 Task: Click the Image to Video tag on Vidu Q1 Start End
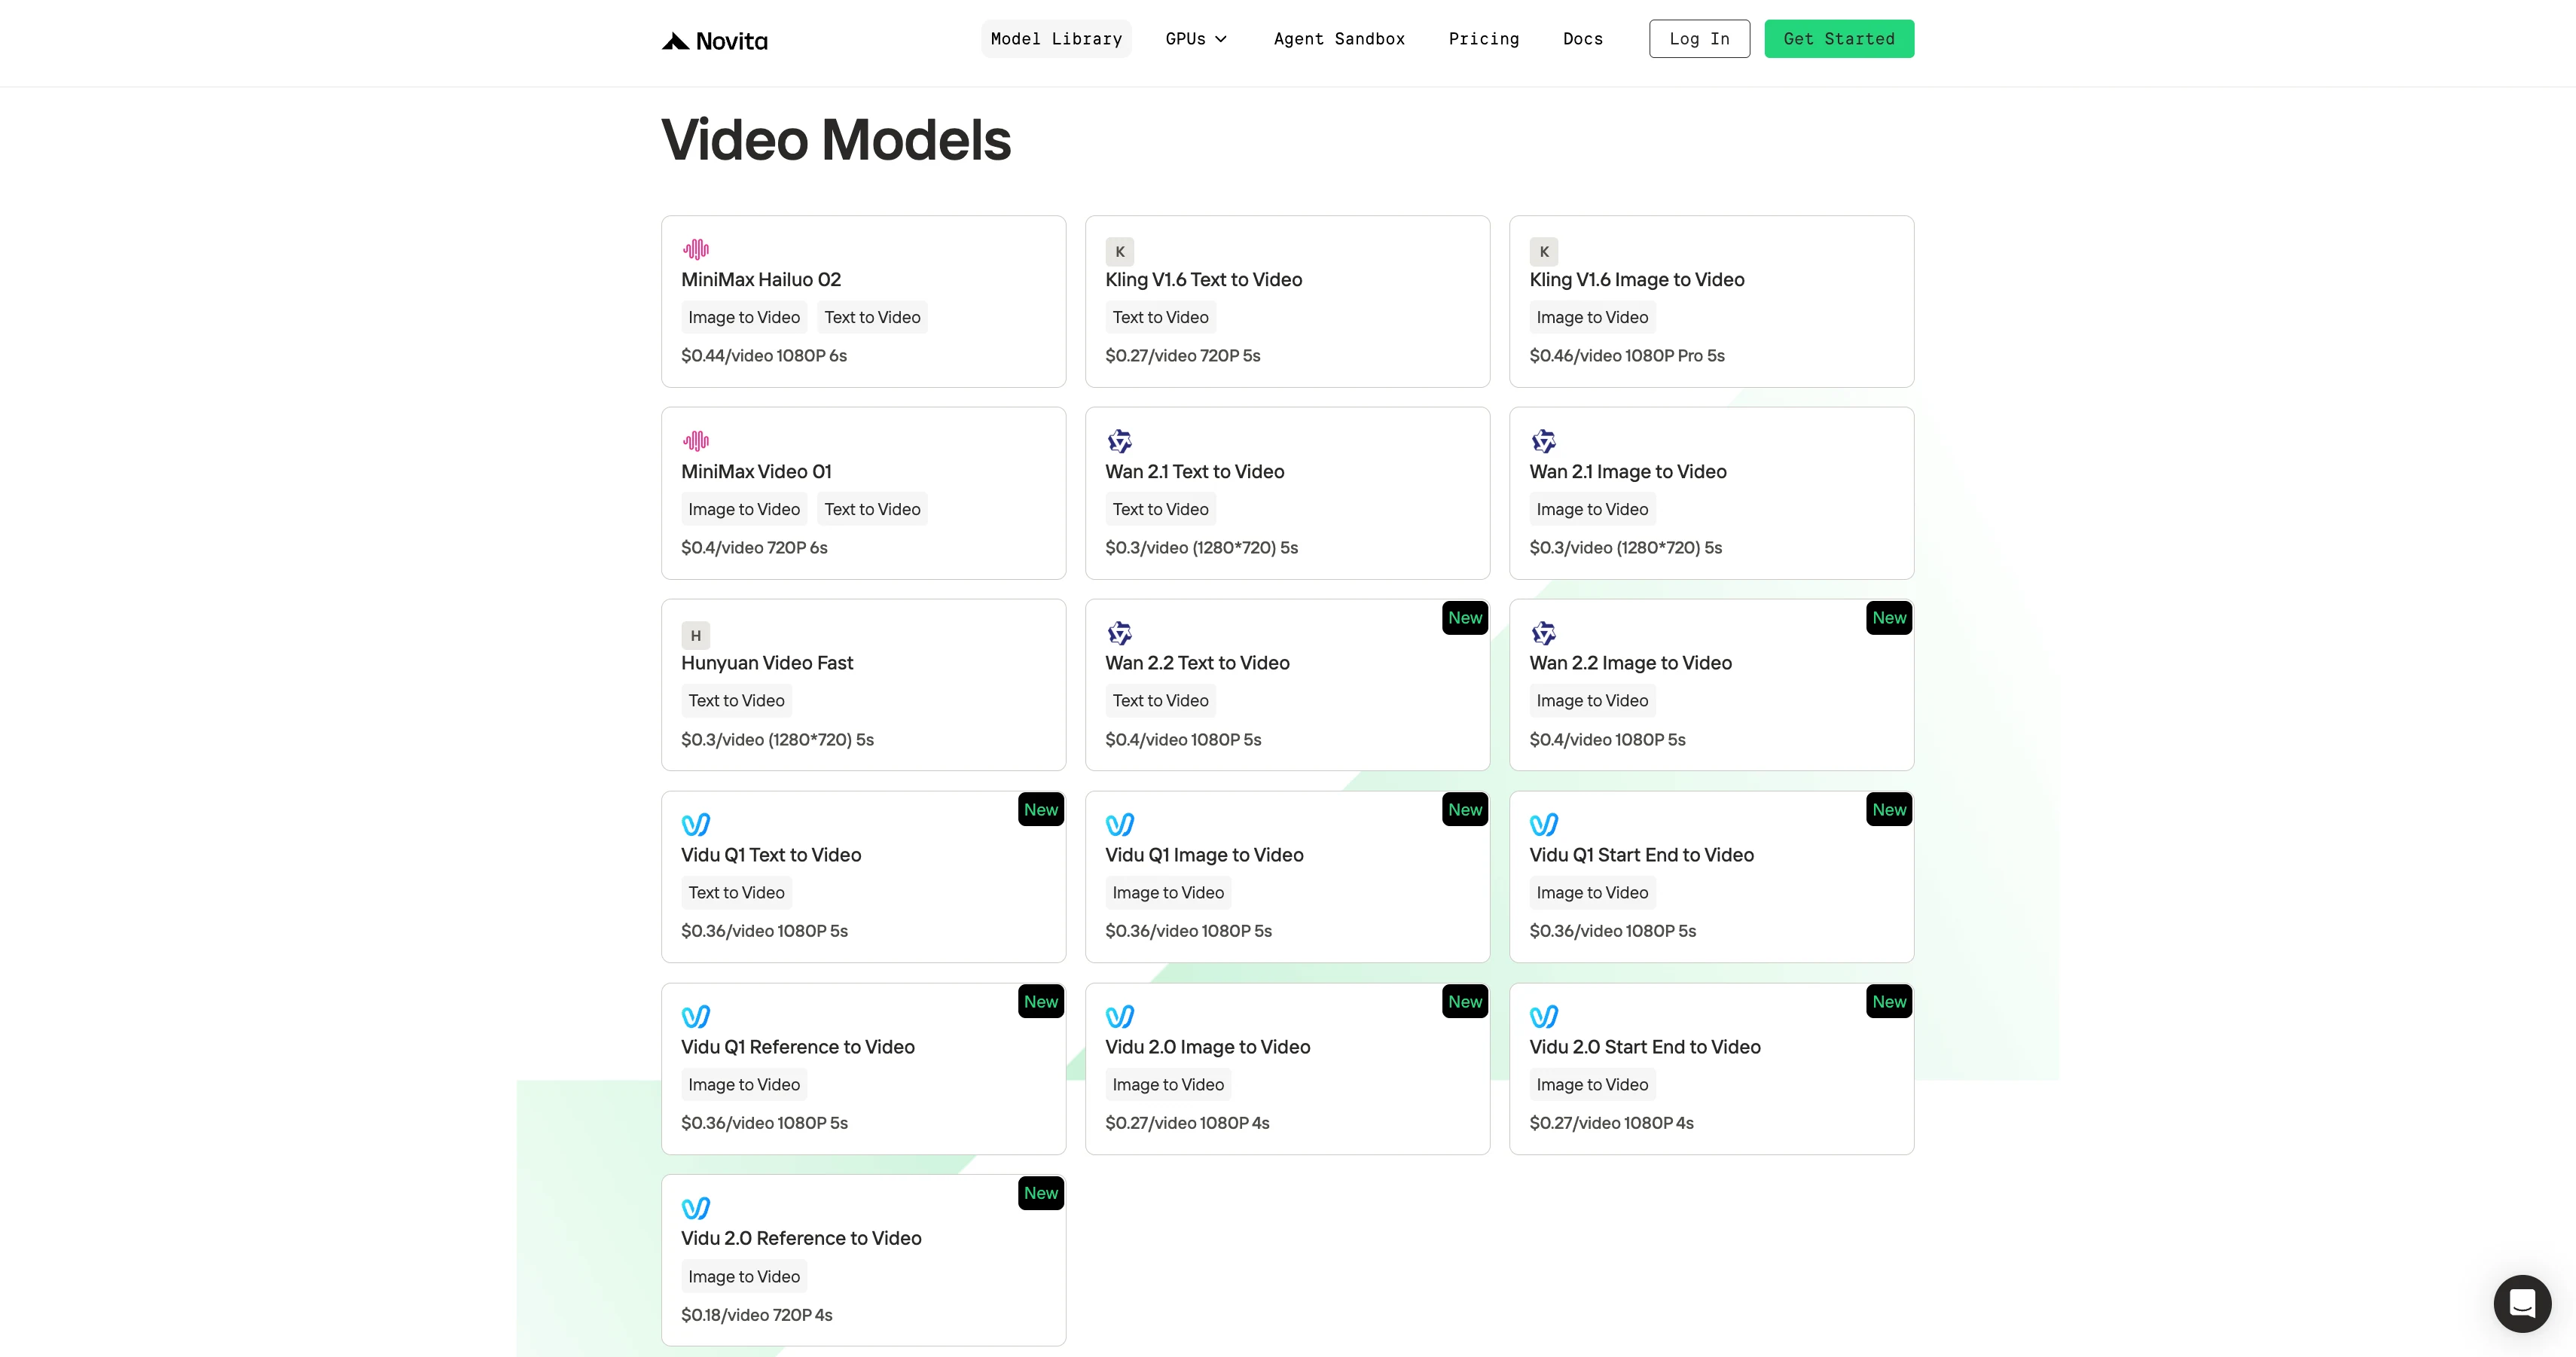pos(1592,893)
